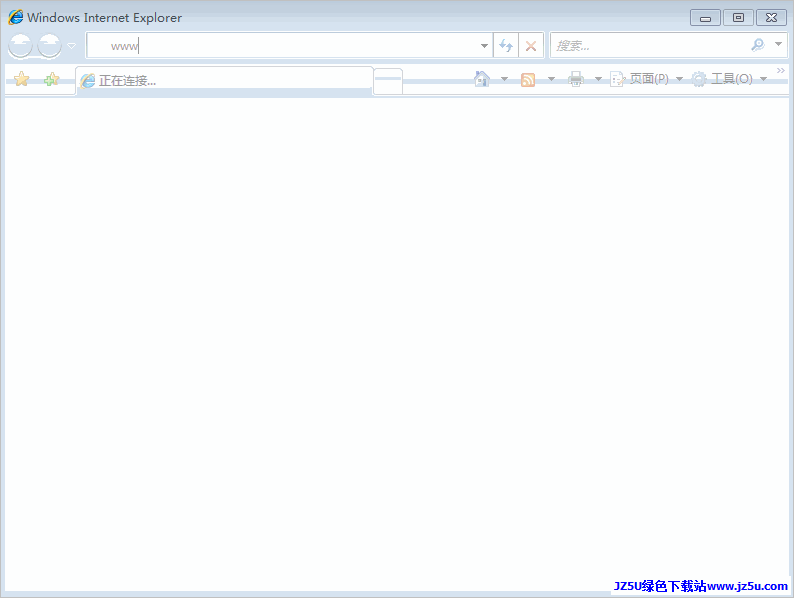Open the recent pages dropdown arrow
794x598 pixels.
click(x=71, y=46)
